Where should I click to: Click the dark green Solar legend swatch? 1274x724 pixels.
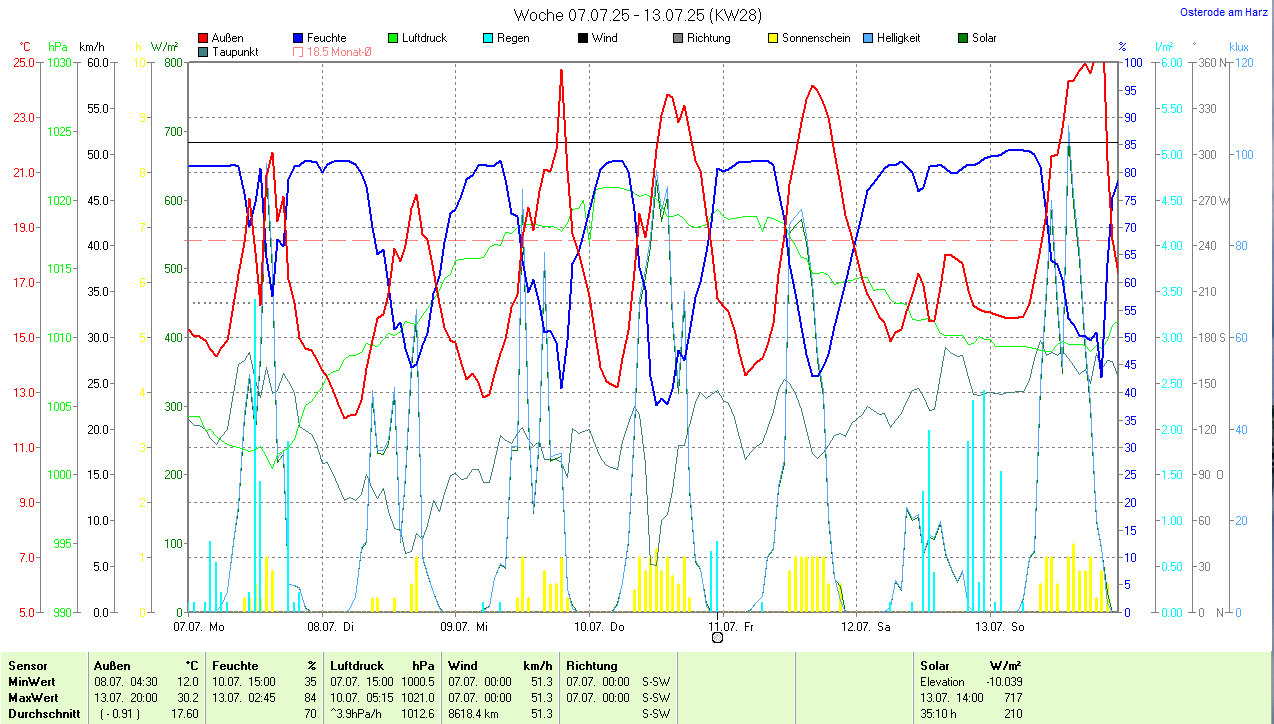[x=963, y=38]
